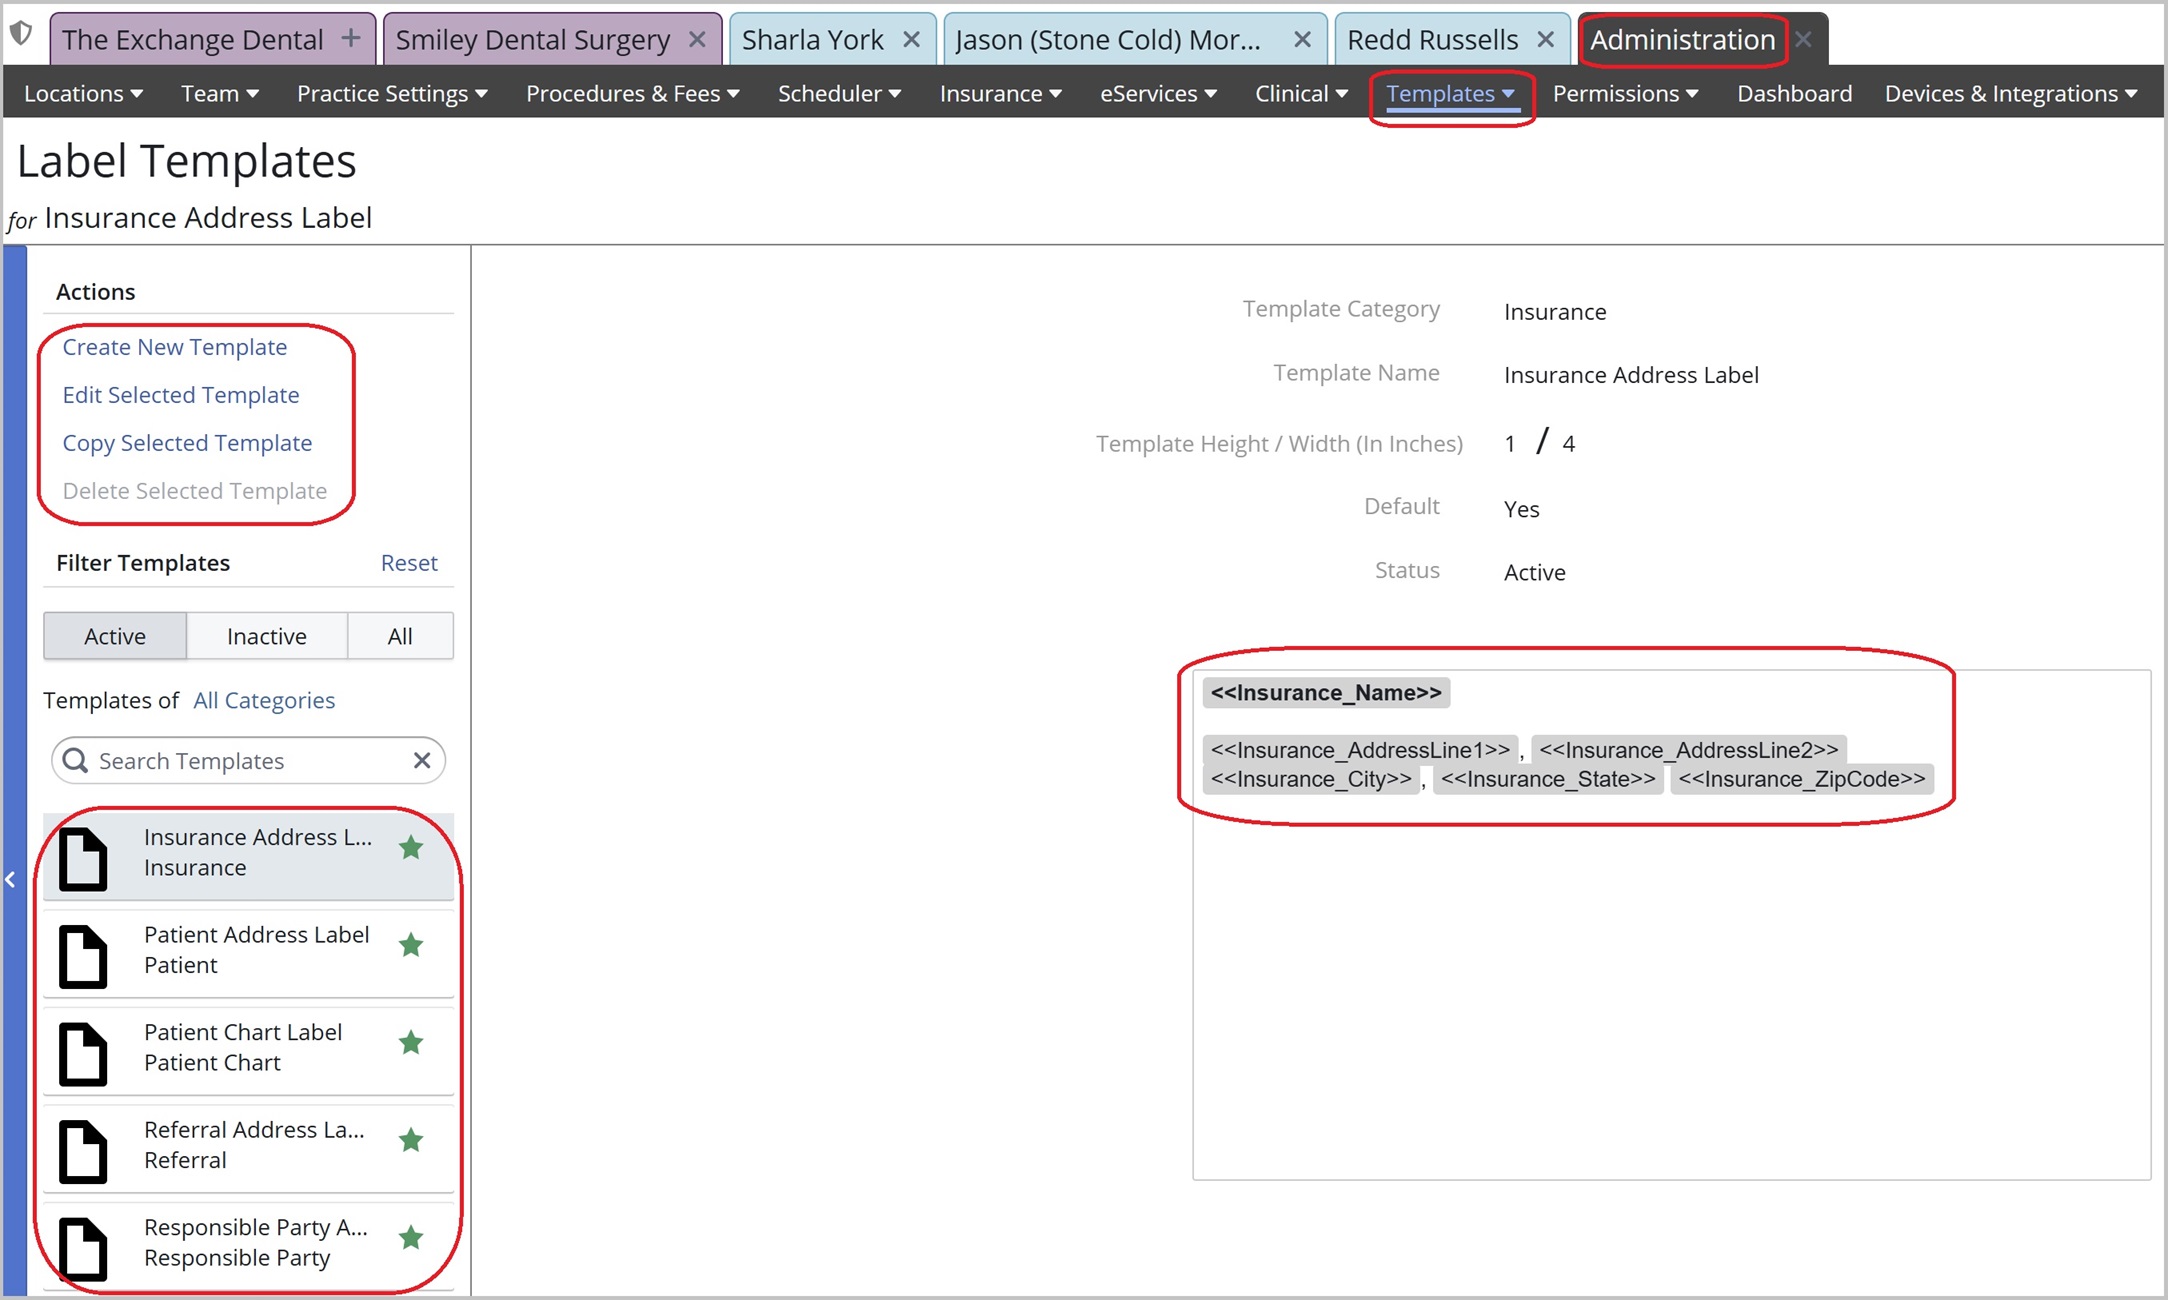Switch to the Redd Russells tab
Image resolution: width=2168 pixels, height=1300 pixels.
pos(1432,39)
